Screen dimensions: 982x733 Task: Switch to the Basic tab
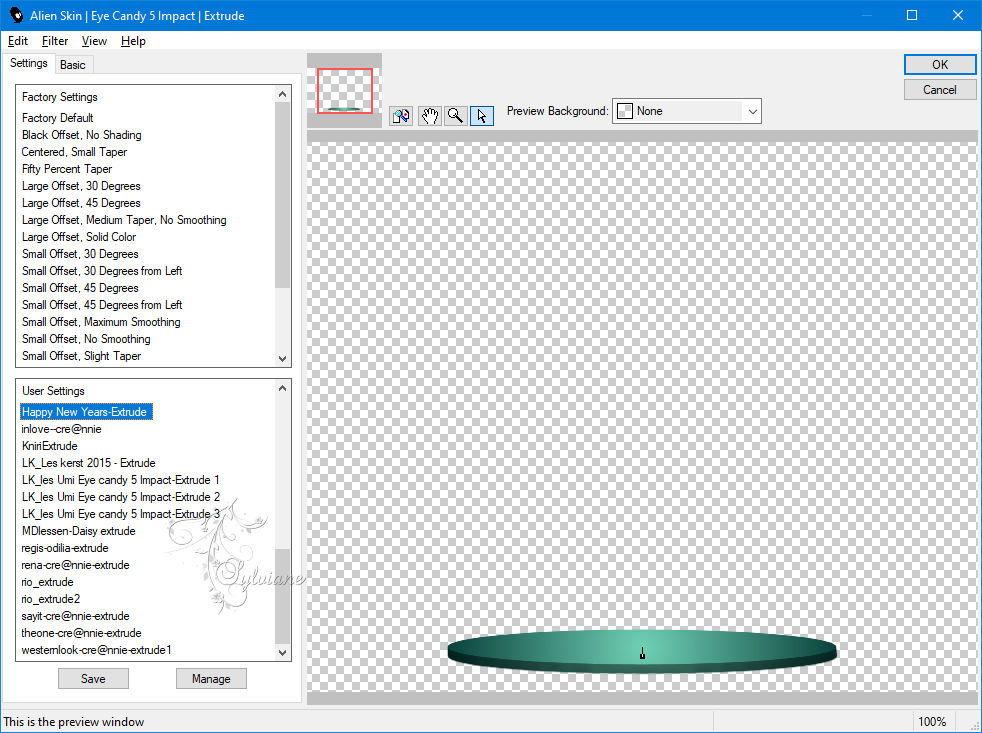(73, 65)
